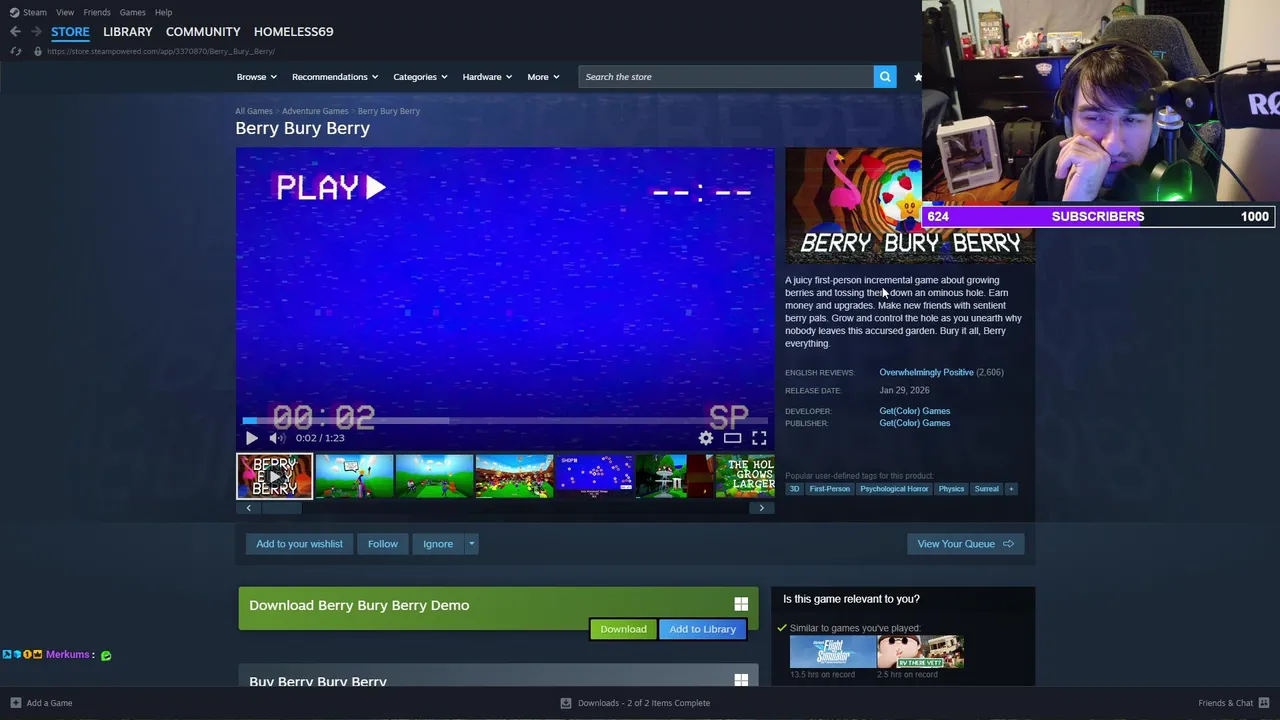The height and width of the screenshot is (720, 1280).
Task: Click View Your Queue button
Action: [965, 544]
